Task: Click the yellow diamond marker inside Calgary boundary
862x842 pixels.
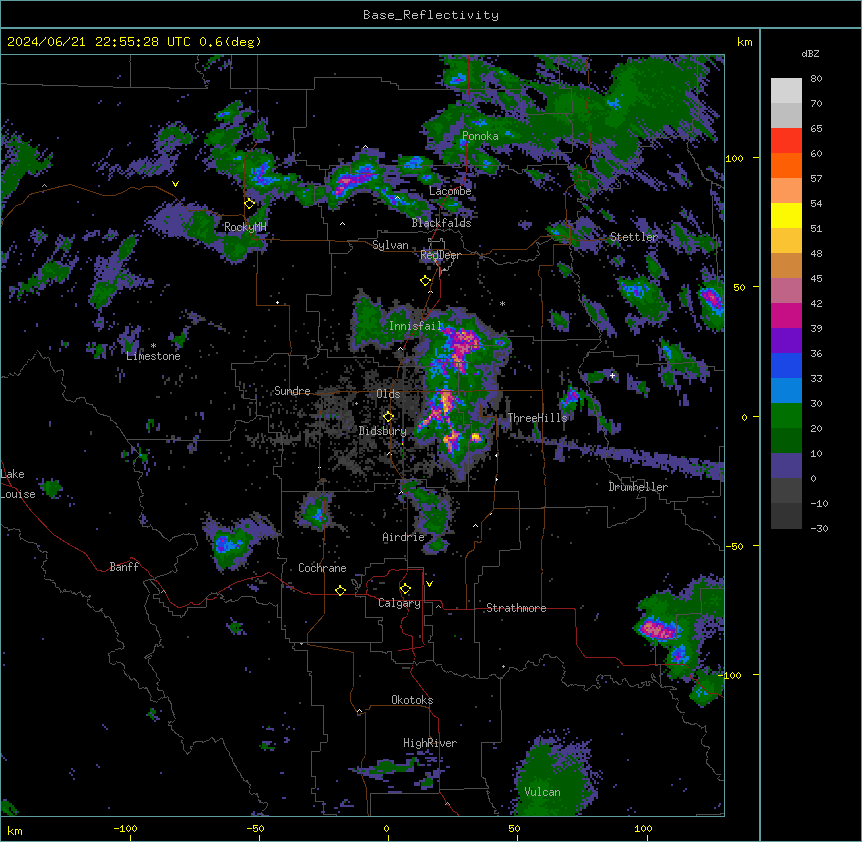Action: [405, 589]
